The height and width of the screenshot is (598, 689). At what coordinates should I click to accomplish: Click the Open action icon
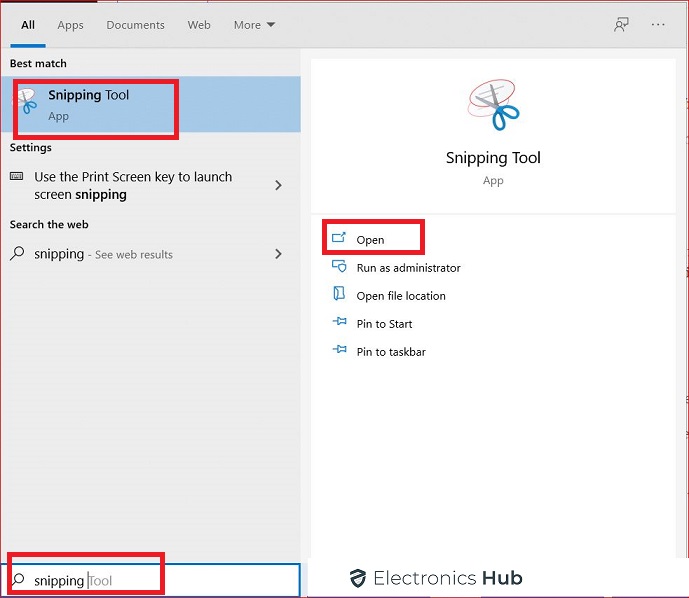pos(339,238)
